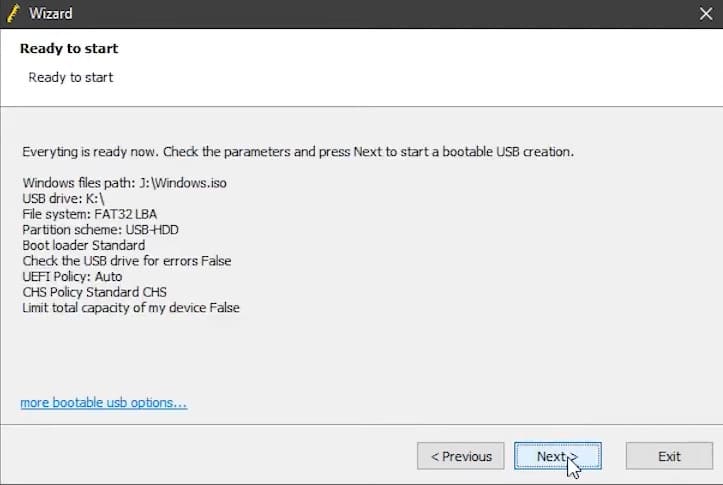Click the File system FAT32 LBA line
This screenshot has height=485, width=723.
coord(89,214)
